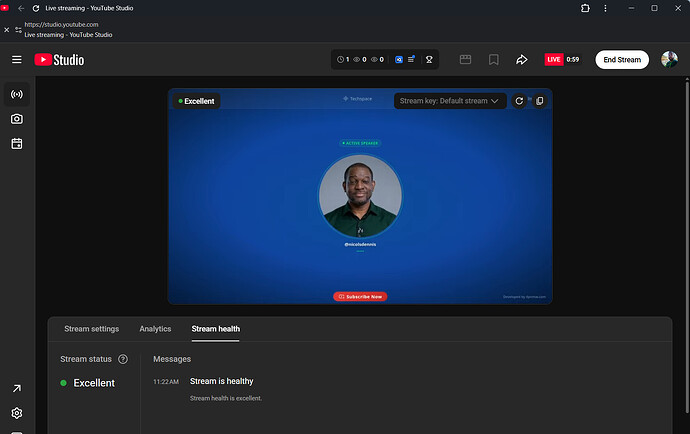Image resolution: width=690 pixels, height=434 pixels.
Task: Open the hamburger navigation menu
Action: pyautogui.click(x=17, y=59)
